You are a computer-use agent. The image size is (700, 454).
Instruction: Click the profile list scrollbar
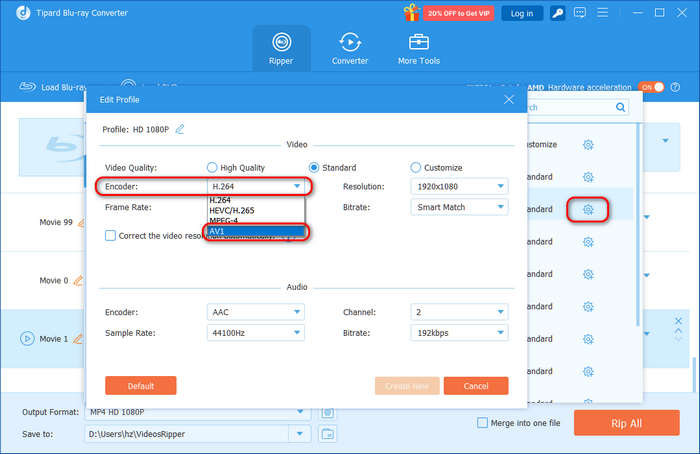(x=638, y=225)
